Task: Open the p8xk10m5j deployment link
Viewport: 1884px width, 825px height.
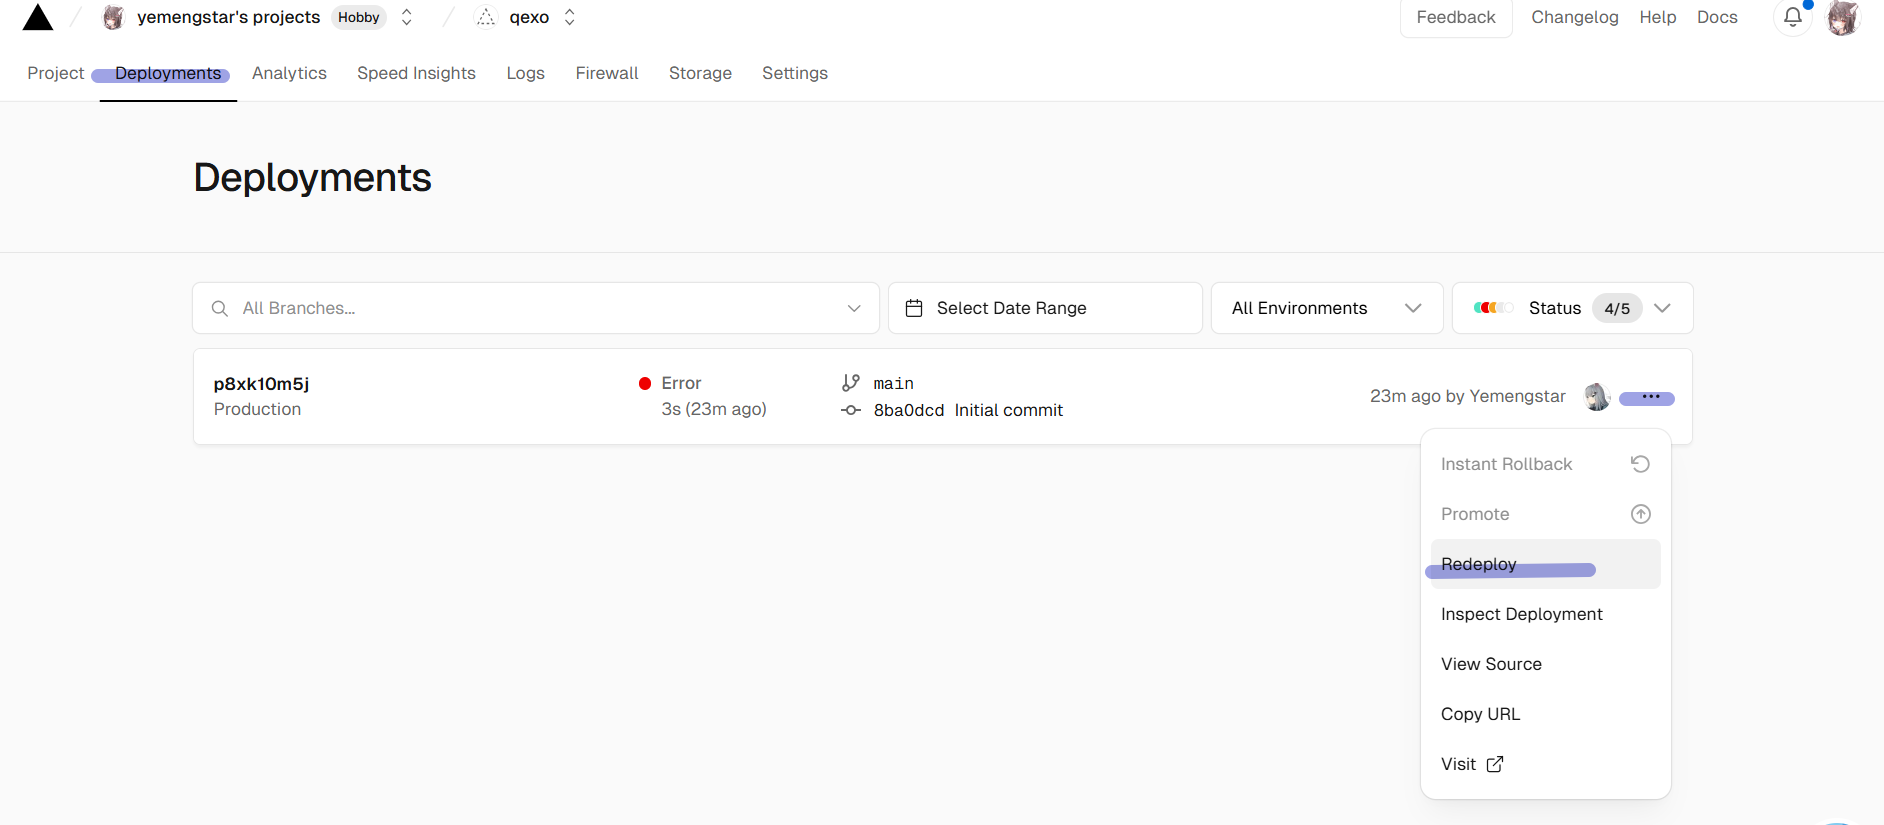Action: pos(261,384)
